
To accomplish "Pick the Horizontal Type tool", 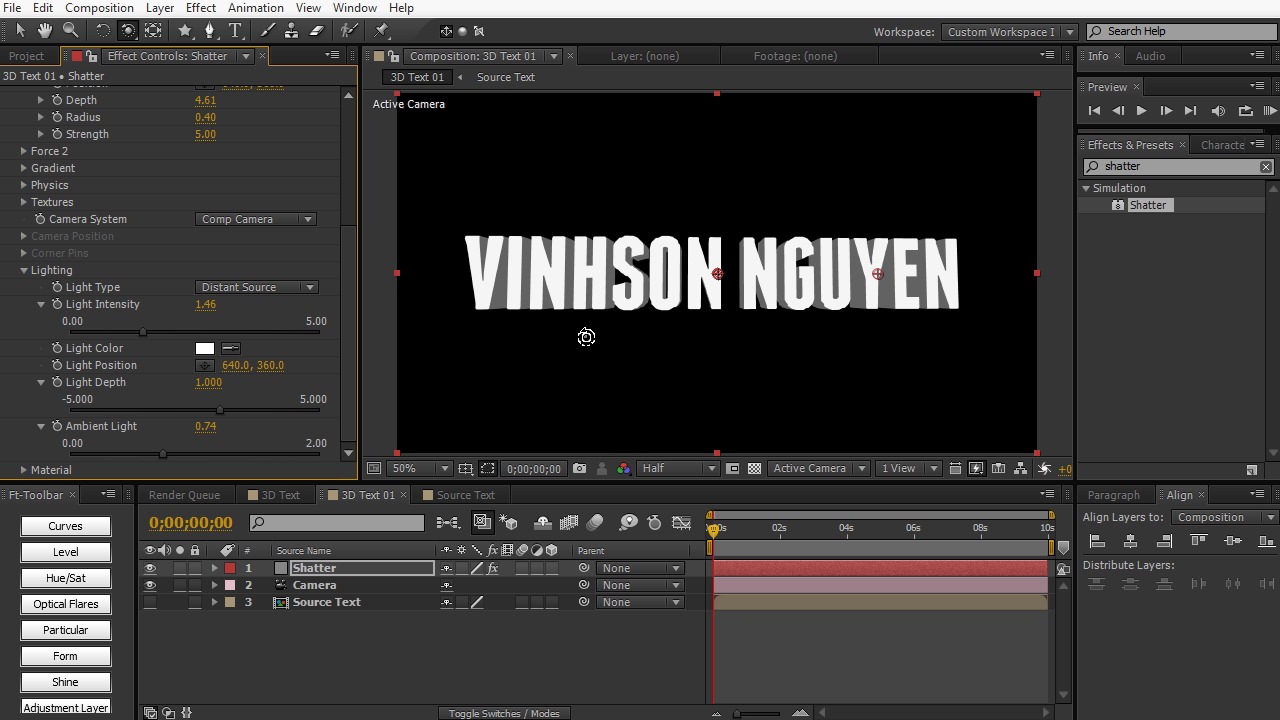I will coord(236,31).
